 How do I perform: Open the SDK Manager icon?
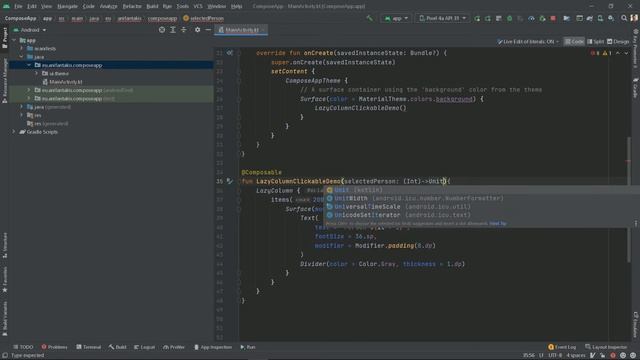(x=611, y=18)
